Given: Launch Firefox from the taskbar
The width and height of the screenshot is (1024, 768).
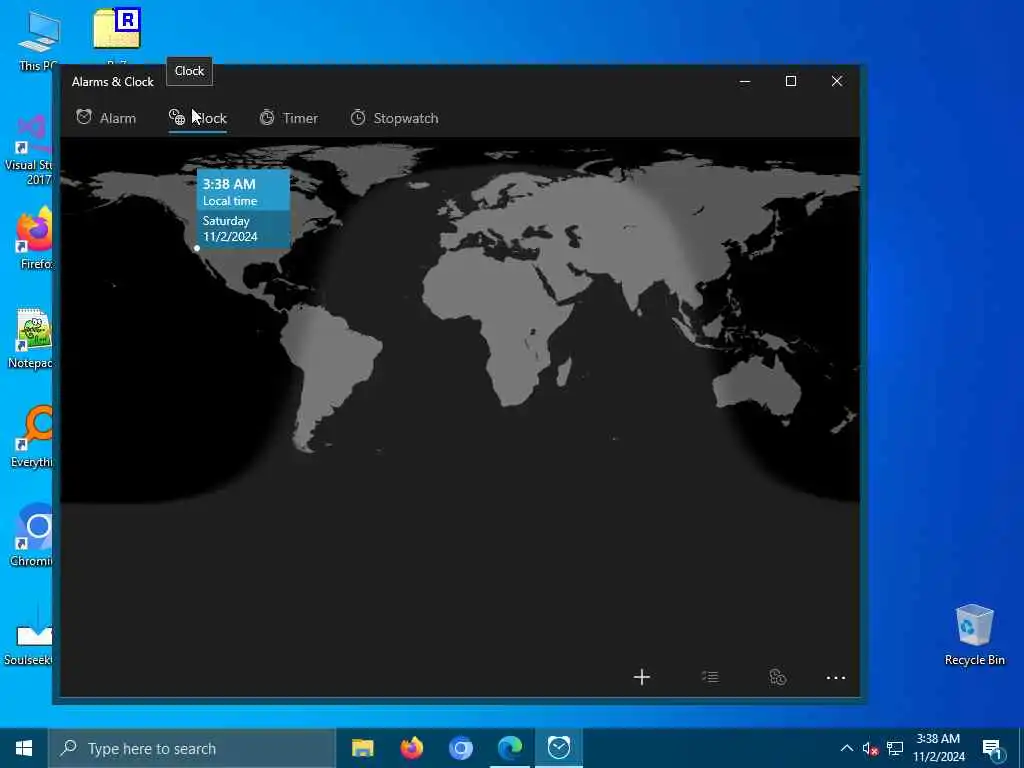Looking at the screenshot, I should tap(411, 748).
